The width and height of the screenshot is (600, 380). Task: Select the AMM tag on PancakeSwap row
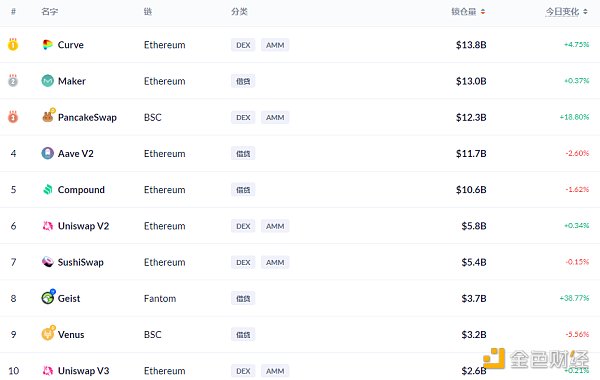(x=275, y=117)
